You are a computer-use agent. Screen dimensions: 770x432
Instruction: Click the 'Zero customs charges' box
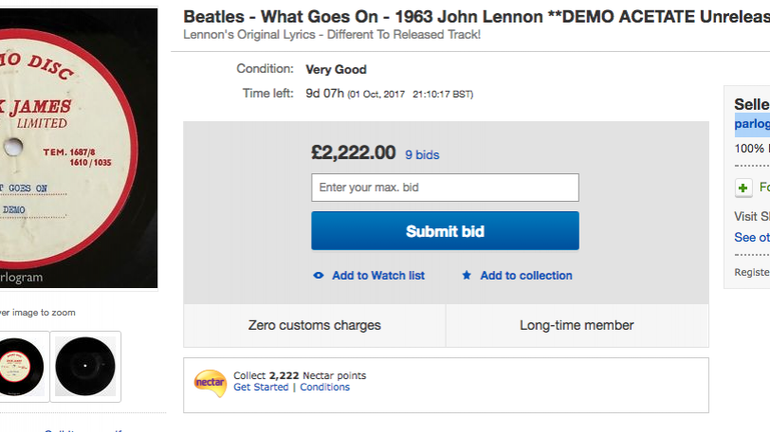(x=314, y=326)
